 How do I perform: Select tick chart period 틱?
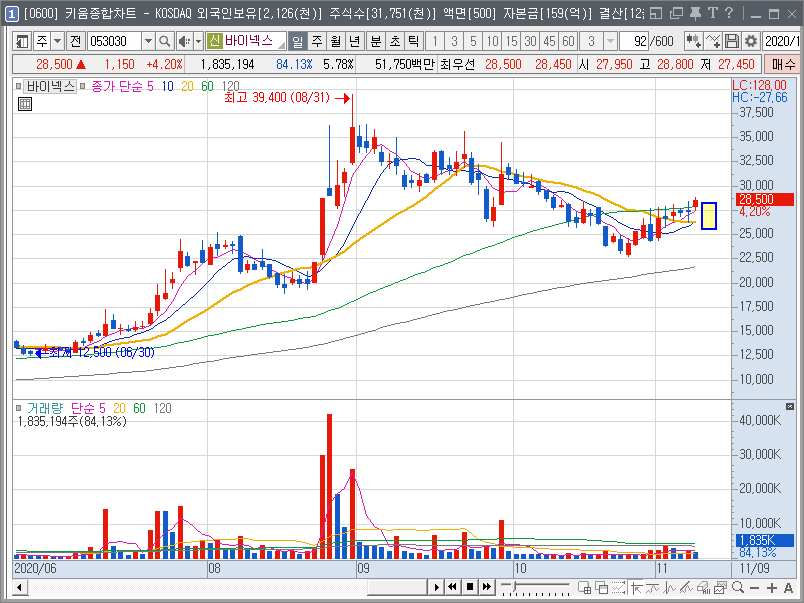[413, 41]
